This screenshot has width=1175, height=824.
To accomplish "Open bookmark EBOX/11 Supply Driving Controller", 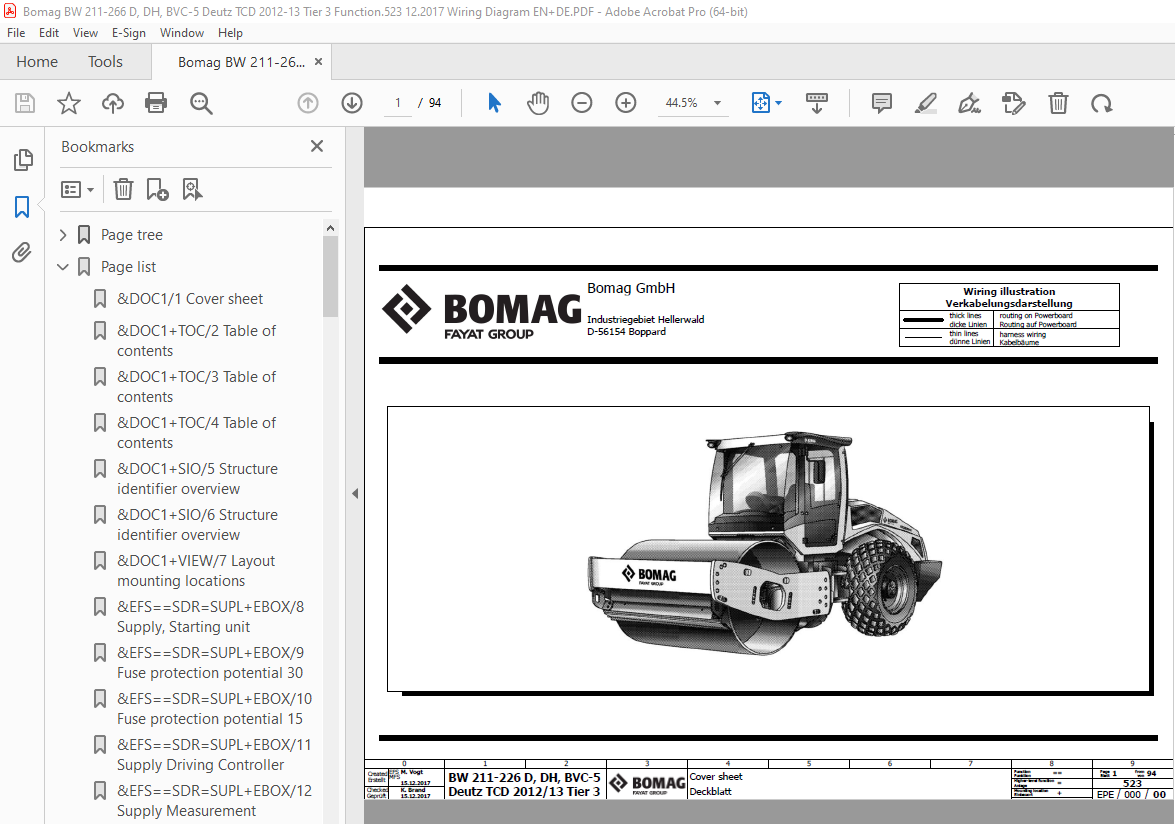I will pos(214,754).
